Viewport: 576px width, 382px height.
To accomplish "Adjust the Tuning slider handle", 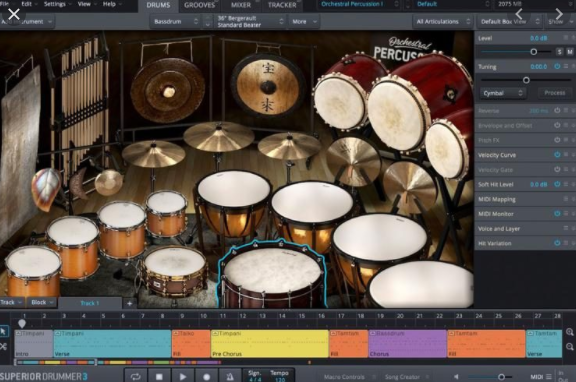I will tap(526, 80).
